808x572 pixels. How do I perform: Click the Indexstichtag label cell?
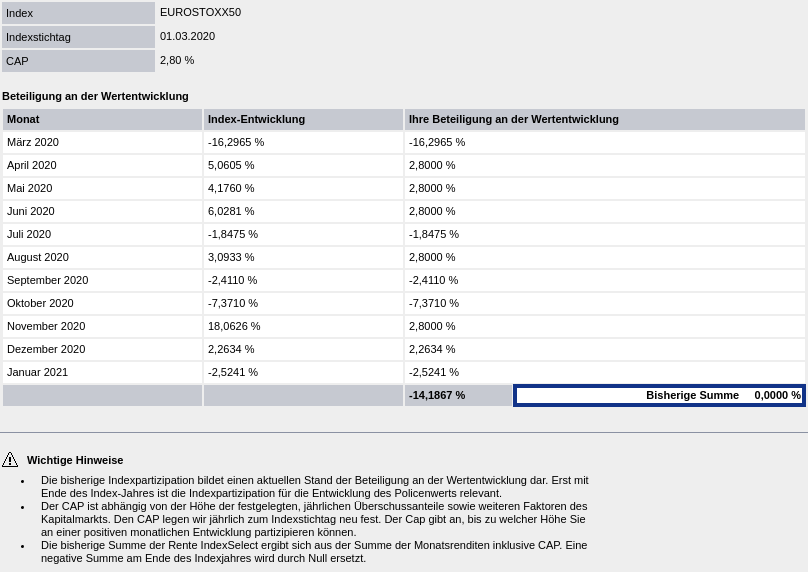[78, 37]
